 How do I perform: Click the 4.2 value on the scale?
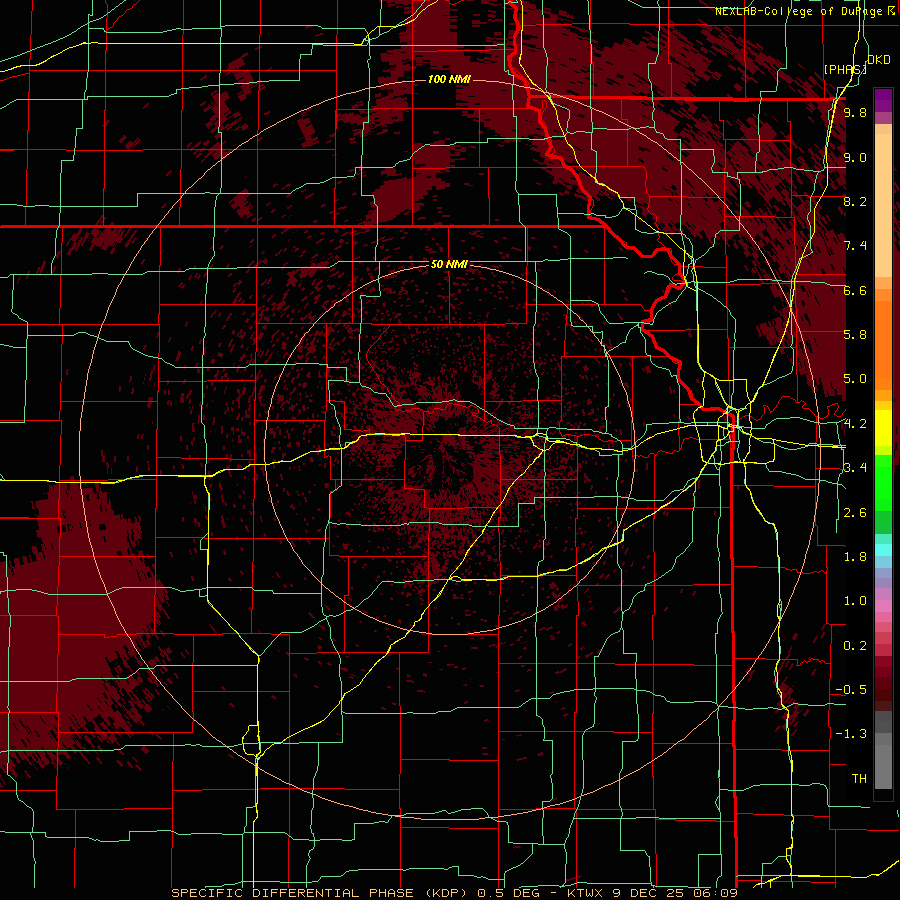[x=855, y=424]
